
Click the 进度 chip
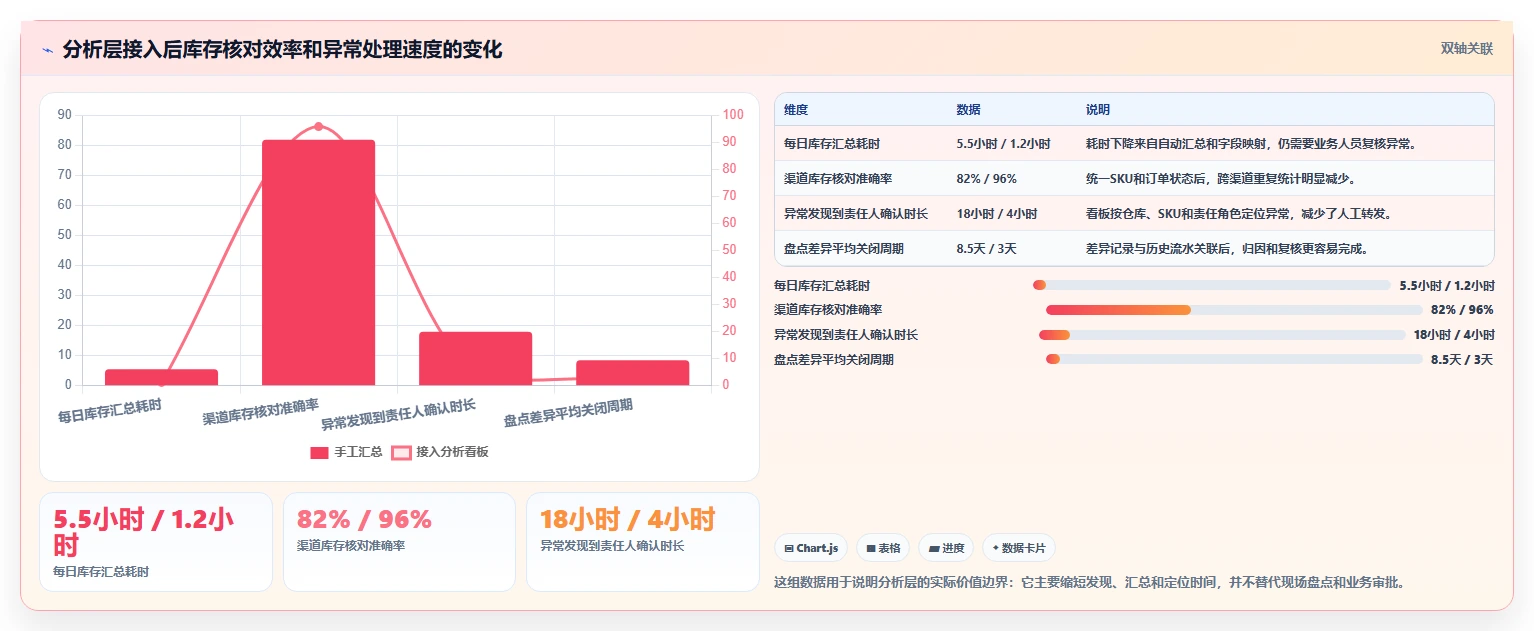pos(946,548)
